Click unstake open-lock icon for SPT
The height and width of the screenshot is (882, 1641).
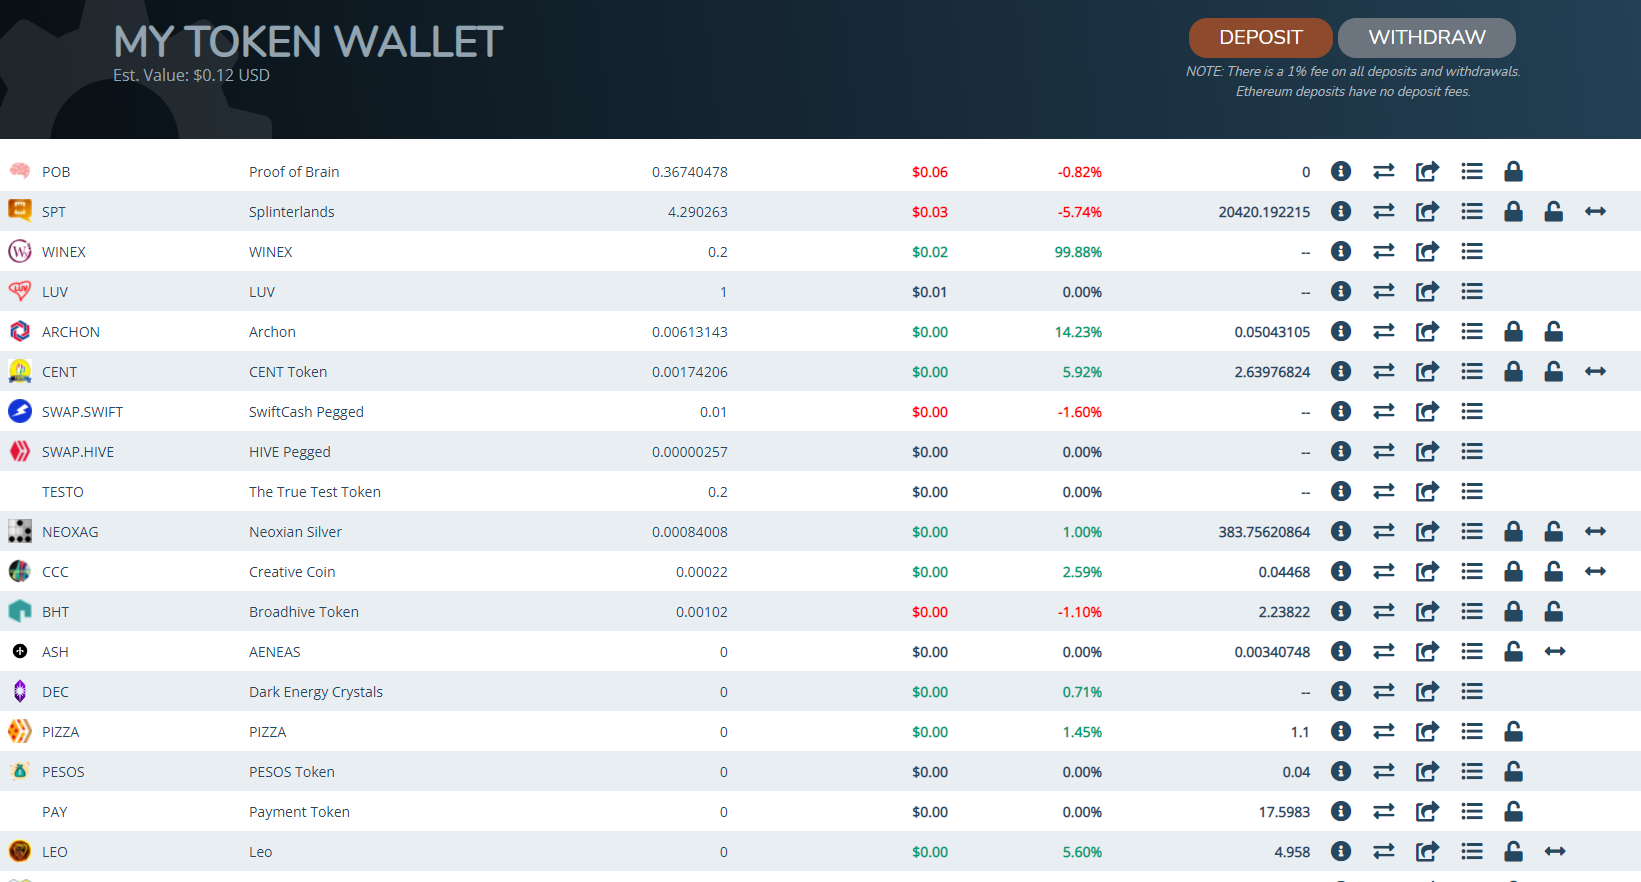point(1553,211)
